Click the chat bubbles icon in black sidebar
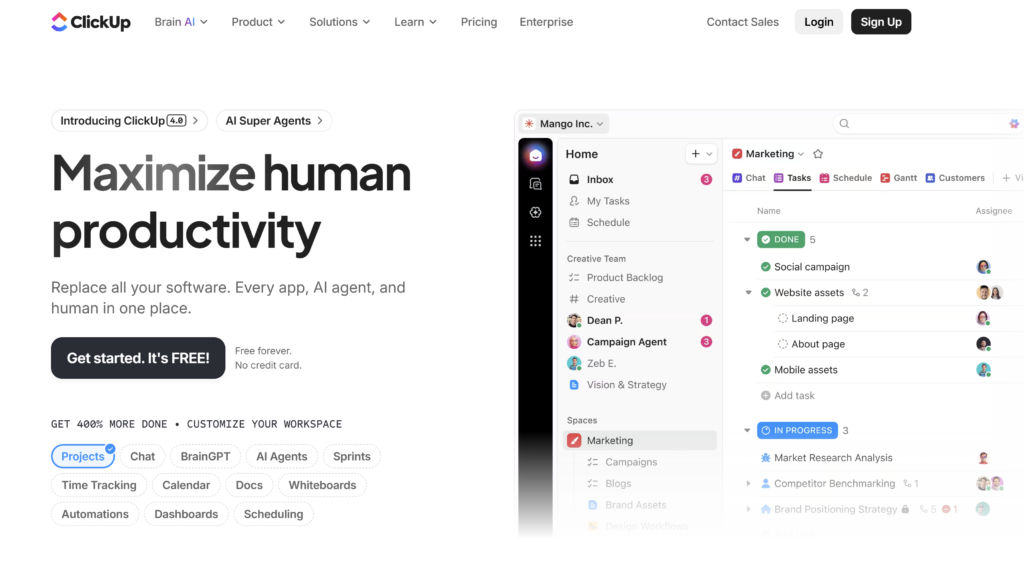The height and width of the screenshot is (570, 1024). click(x=536, y=184)
